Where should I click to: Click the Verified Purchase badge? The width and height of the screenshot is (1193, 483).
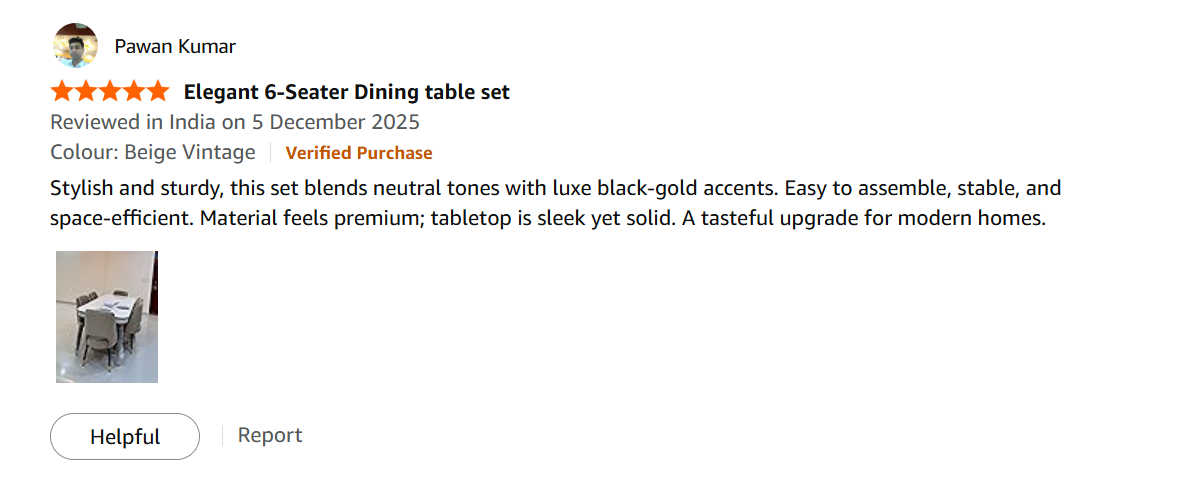(359, 153)
